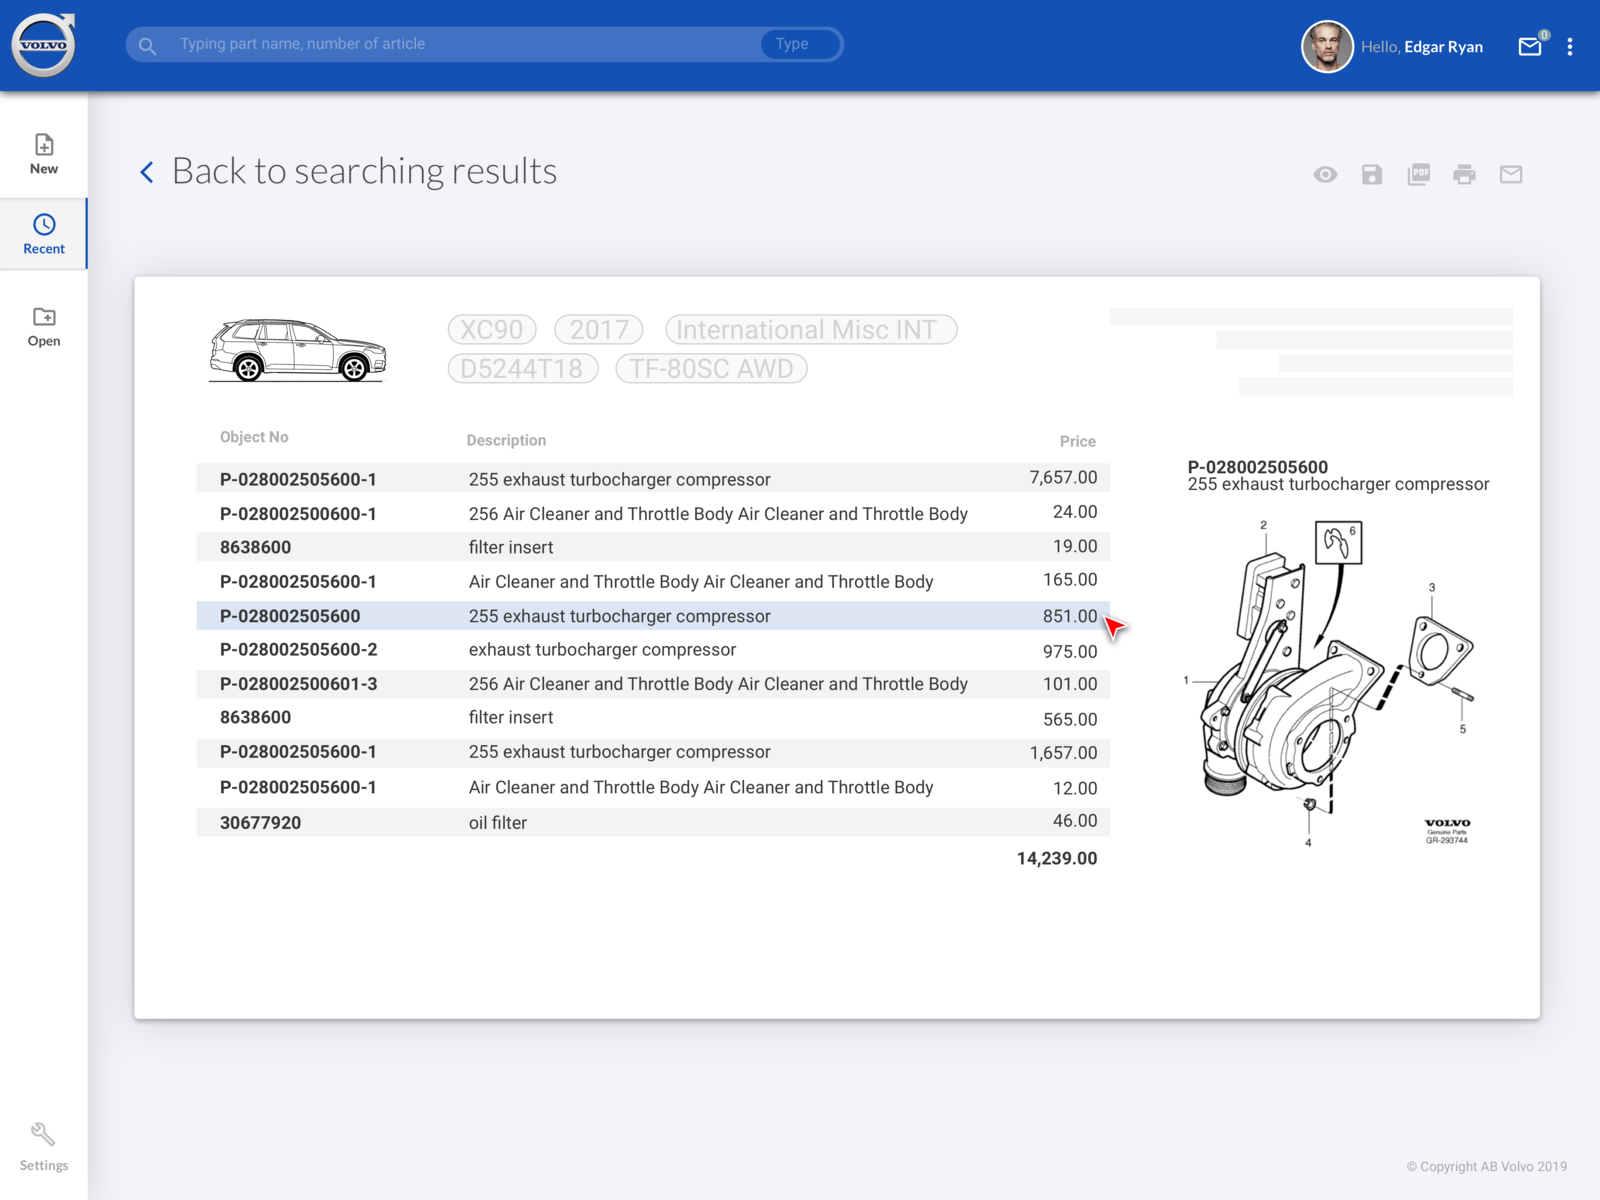Click description 'exhaust turbocharger compressor' without number
The width and height of the screenshot is (1600, 1200).
[602, 650]
